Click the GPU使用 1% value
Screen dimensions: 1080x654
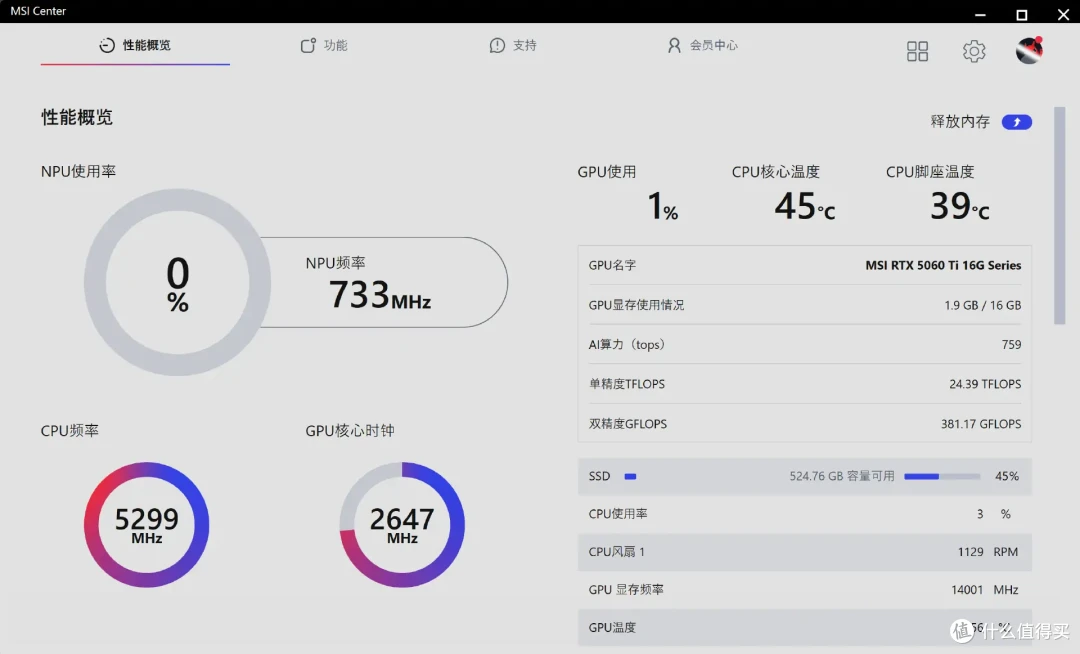(663, 206)
